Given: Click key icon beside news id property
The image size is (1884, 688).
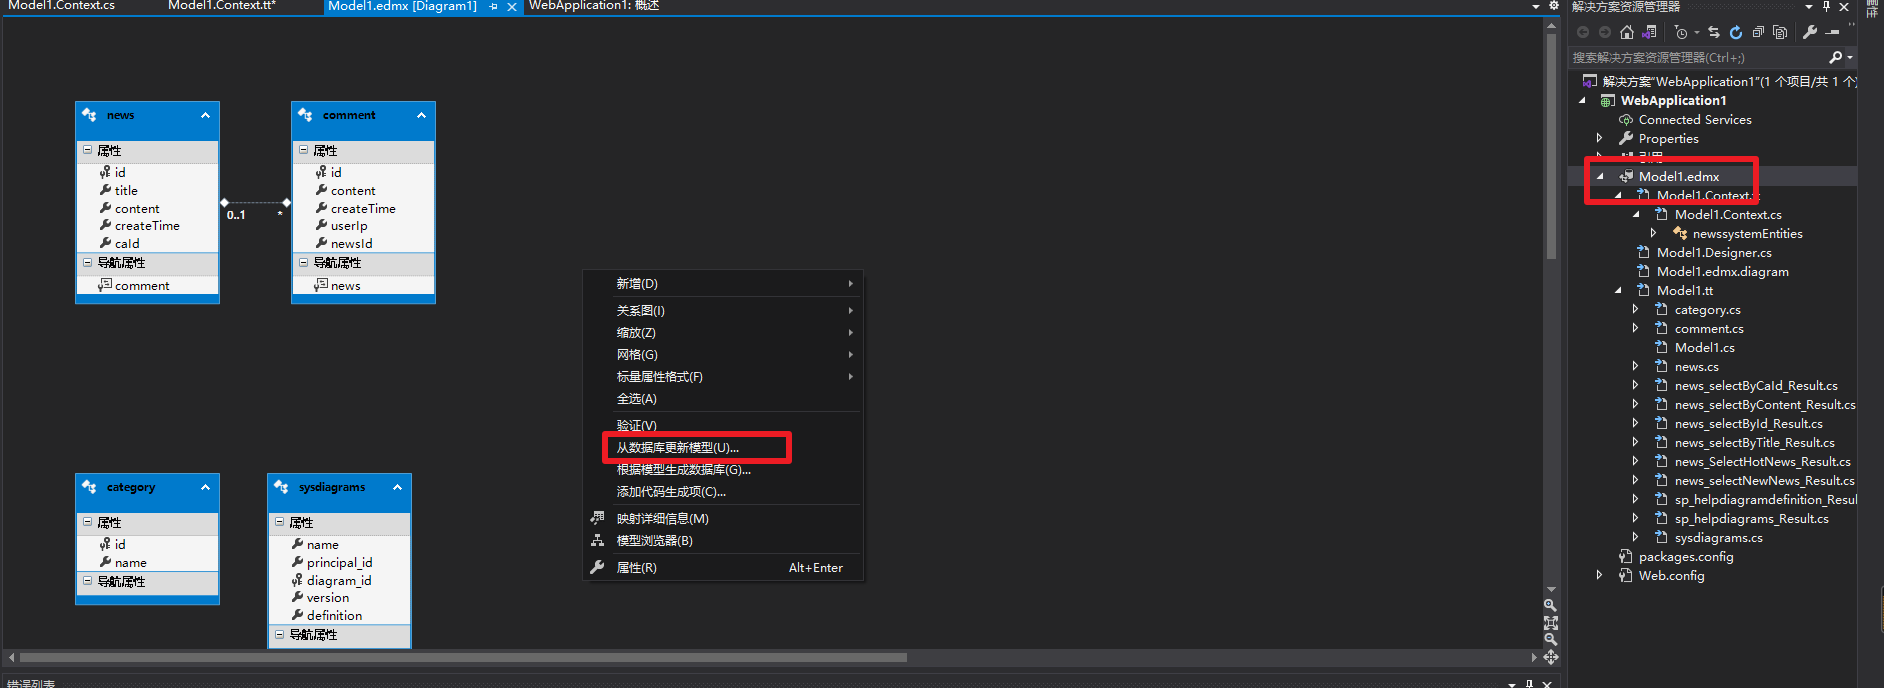Looking at the screenshot, I should [105, 172].
